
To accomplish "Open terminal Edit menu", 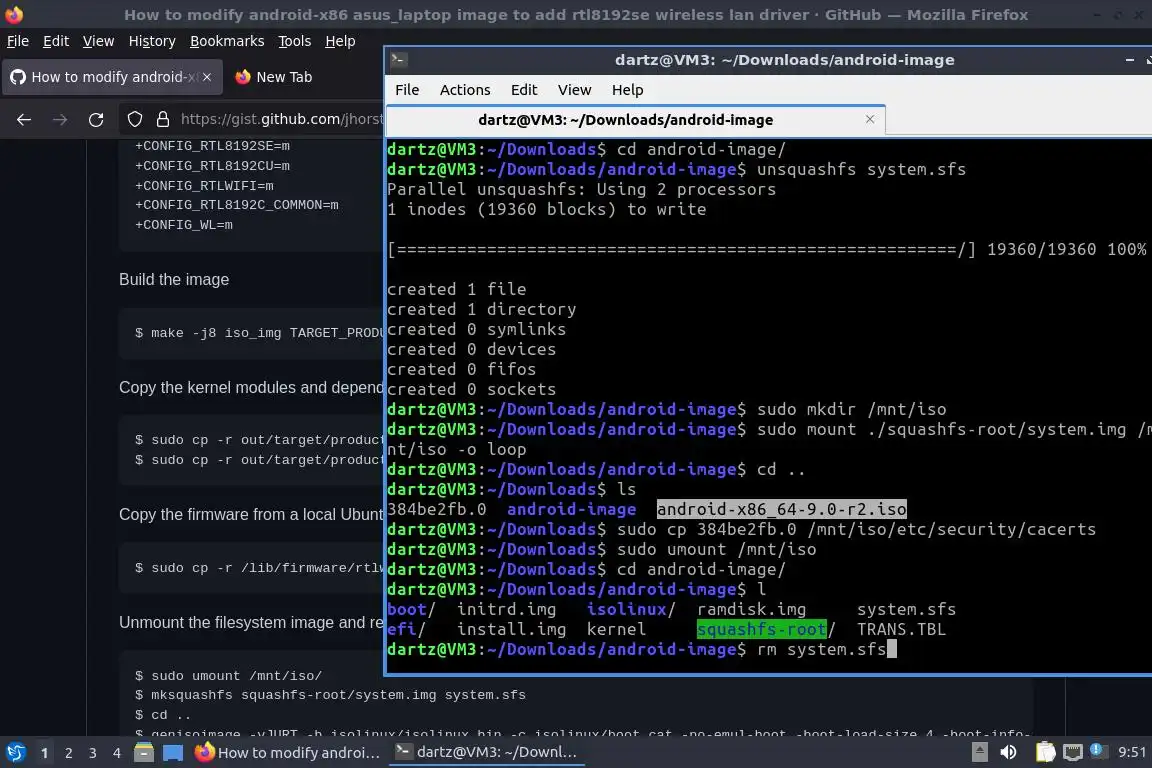I will [524, 90].
